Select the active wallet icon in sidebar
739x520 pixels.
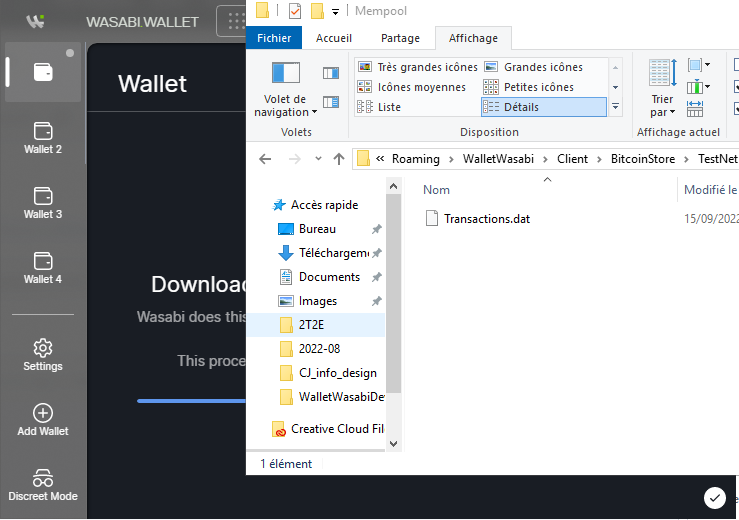click(43, 72)
